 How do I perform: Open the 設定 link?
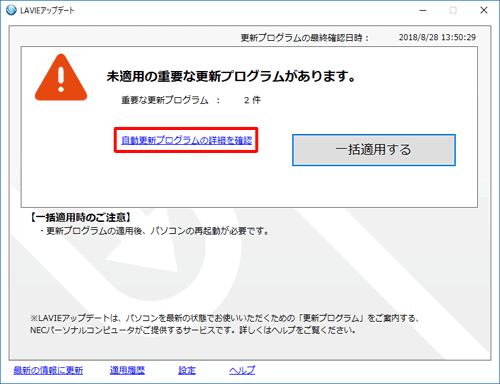[x=187, y=370]
